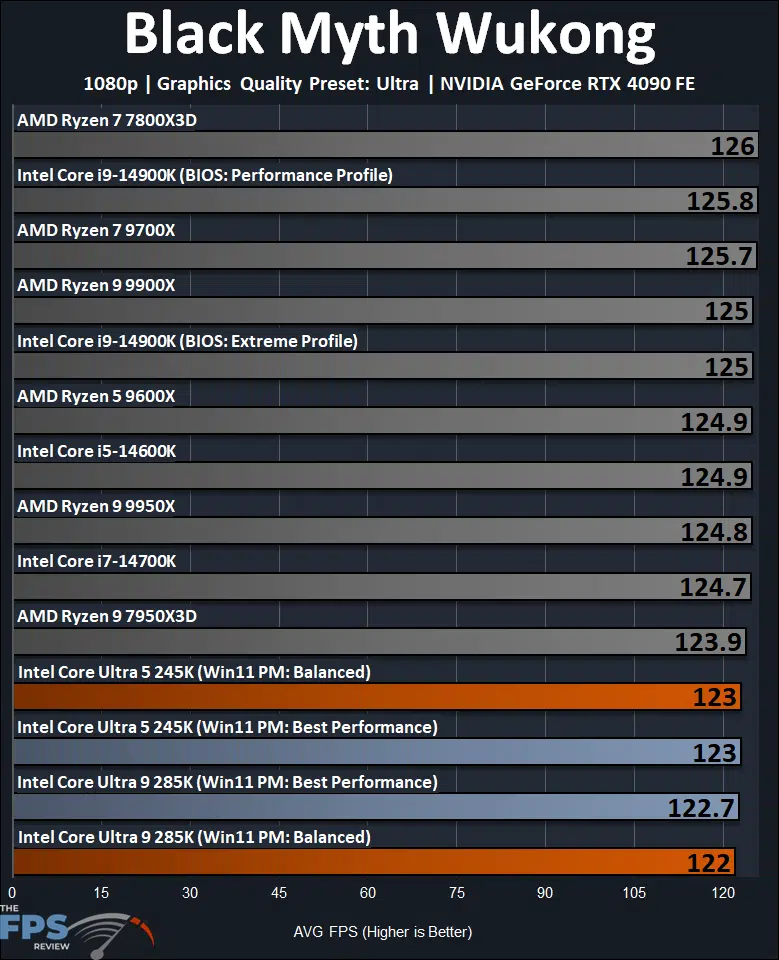Click the orange Ultra 5 245K Balanced bar
This screenshot has height=960, width=779.
tap(377, 697)
